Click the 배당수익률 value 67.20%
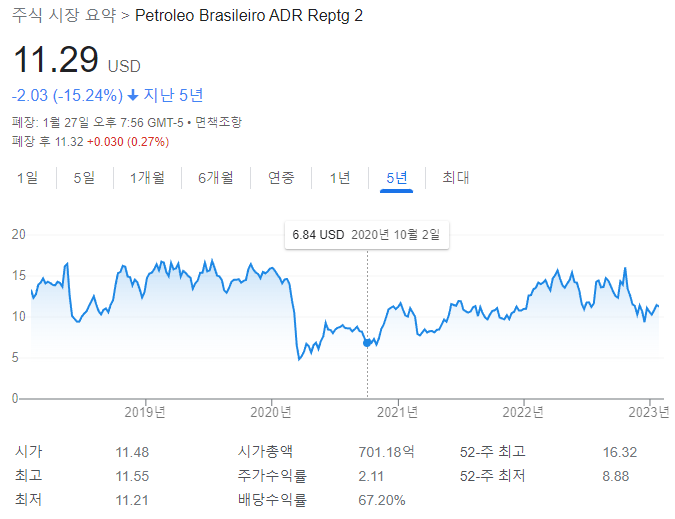 click(x=382, y=500)
